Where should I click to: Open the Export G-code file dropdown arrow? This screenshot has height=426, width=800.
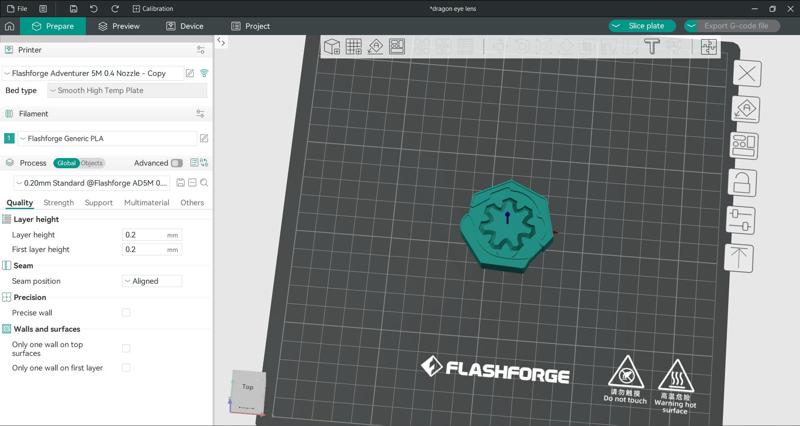691,26
